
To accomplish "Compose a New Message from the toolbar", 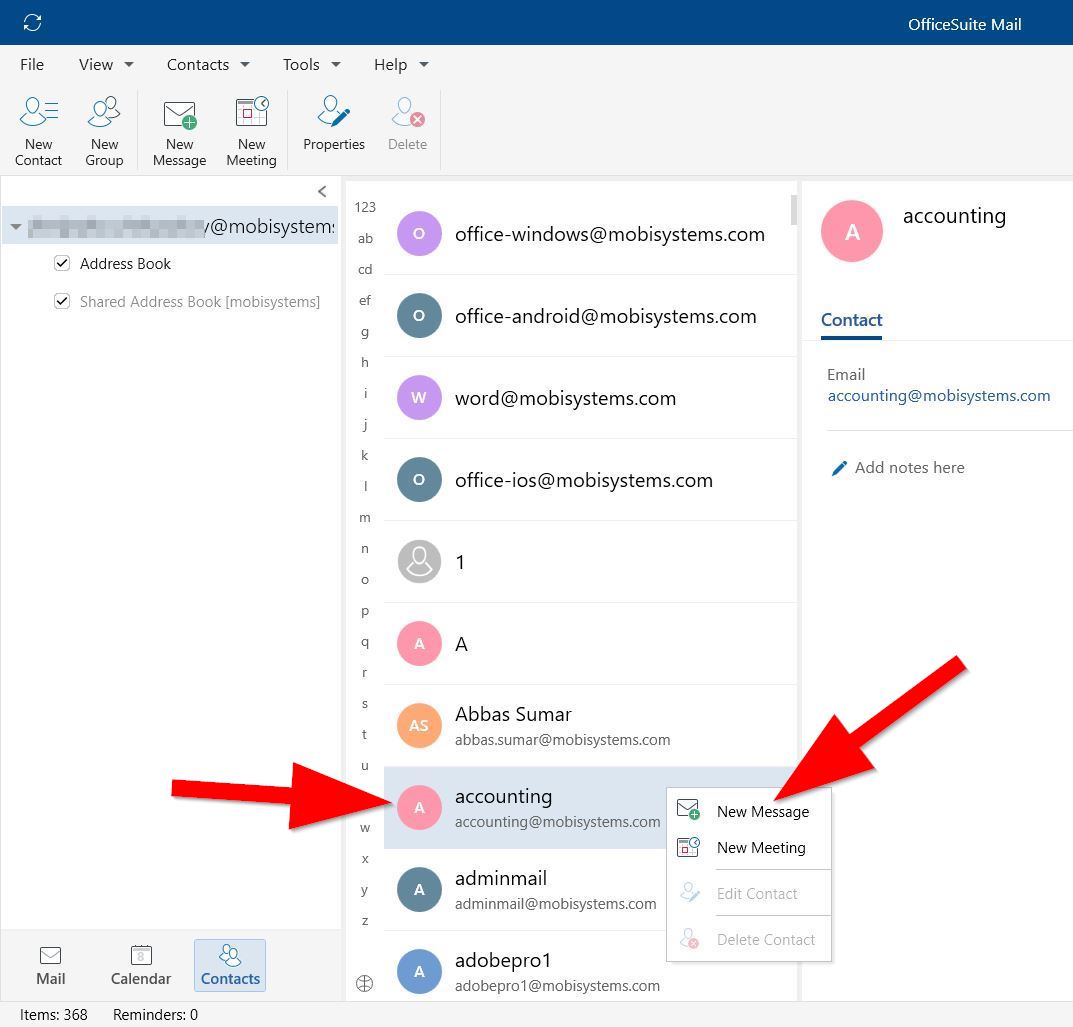I will (179, 131).
